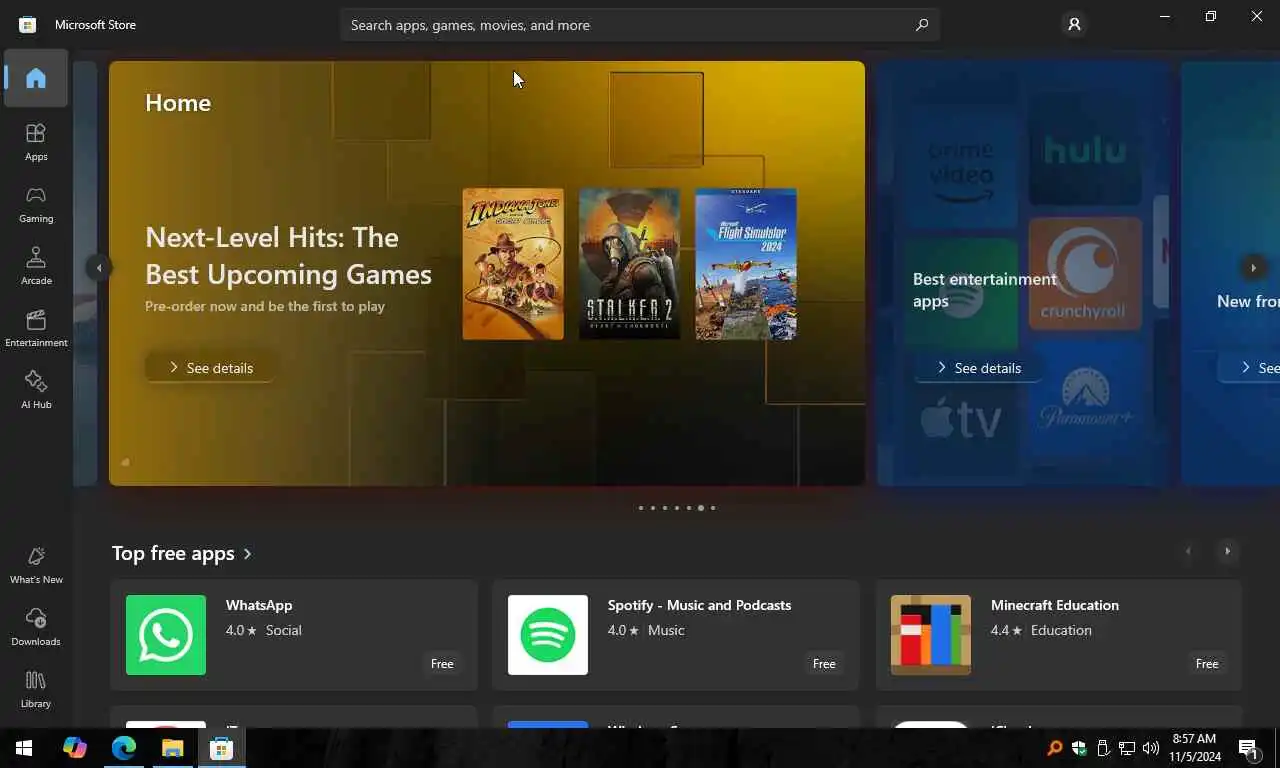Click the taskbar clock showing 8:57 AM
1280x768 pixels.
point(1193,748)
